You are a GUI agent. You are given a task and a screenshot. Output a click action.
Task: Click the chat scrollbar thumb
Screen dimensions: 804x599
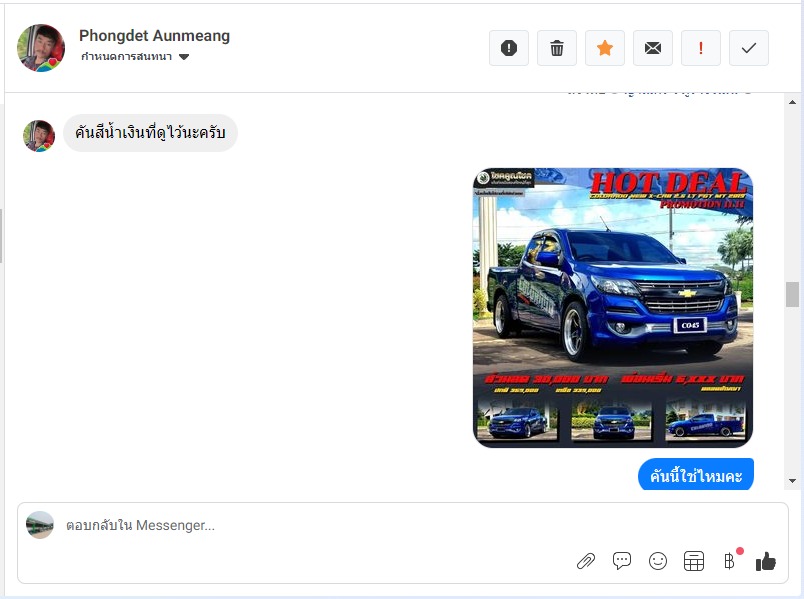[792, 294]
